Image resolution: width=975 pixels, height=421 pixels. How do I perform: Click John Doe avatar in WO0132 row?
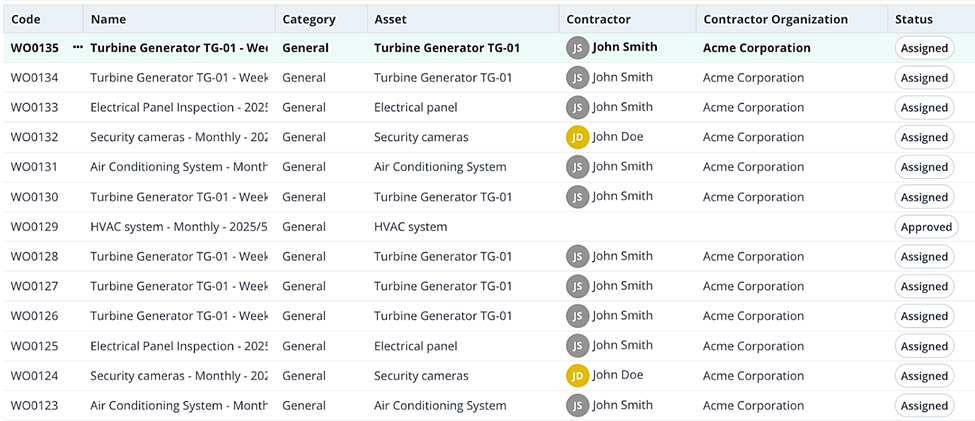[x=577, y=137]
